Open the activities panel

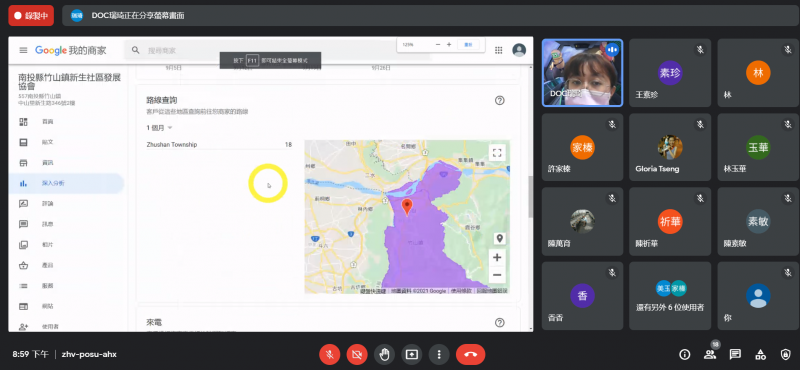(760, 354)
